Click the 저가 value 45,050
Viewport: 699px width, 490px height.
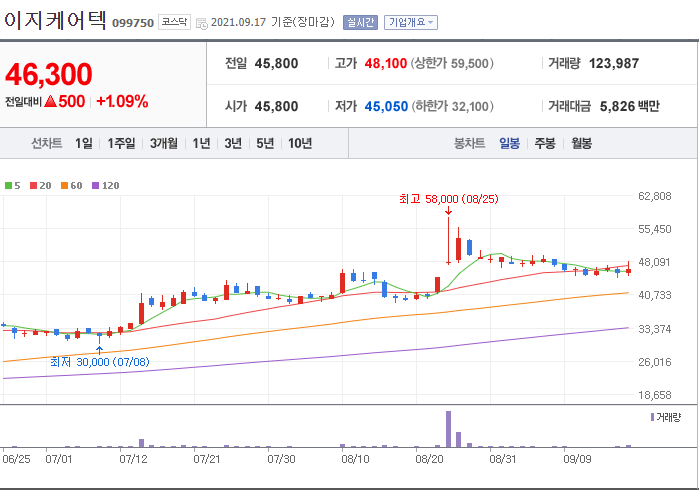pyautogui.click(x=386, y=107)
